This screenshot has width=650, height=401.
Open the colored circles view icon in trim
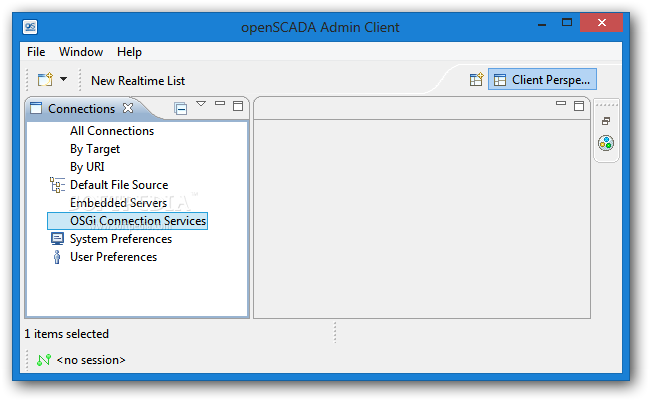[x=606, y=143]
